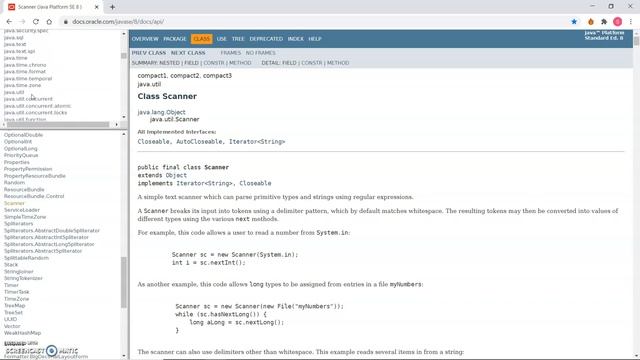Open the INDEX navigation item
Image resolution: width=640 pixels, height=360 pixels.
point(296,39)
